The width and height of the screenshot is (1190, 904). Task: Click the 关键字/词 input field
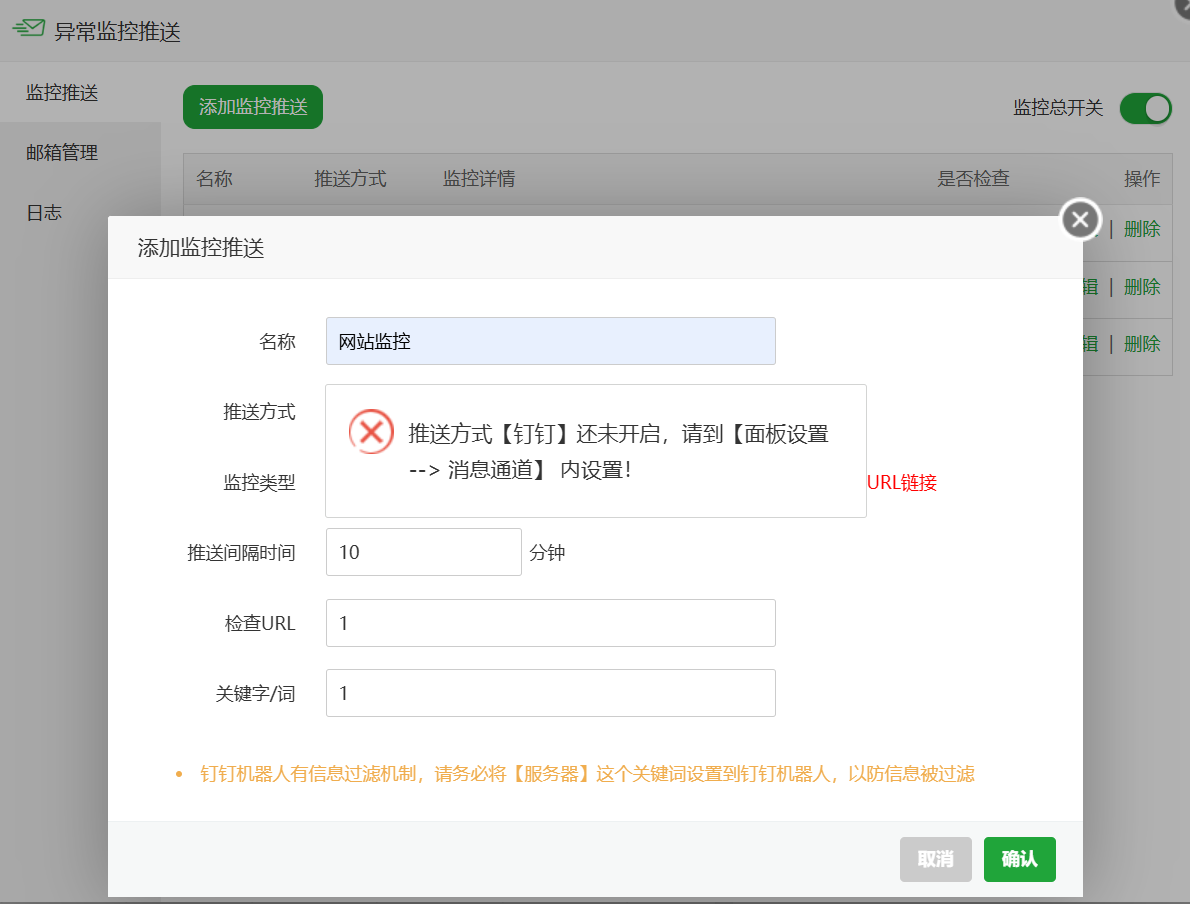(x=550, y=692)
